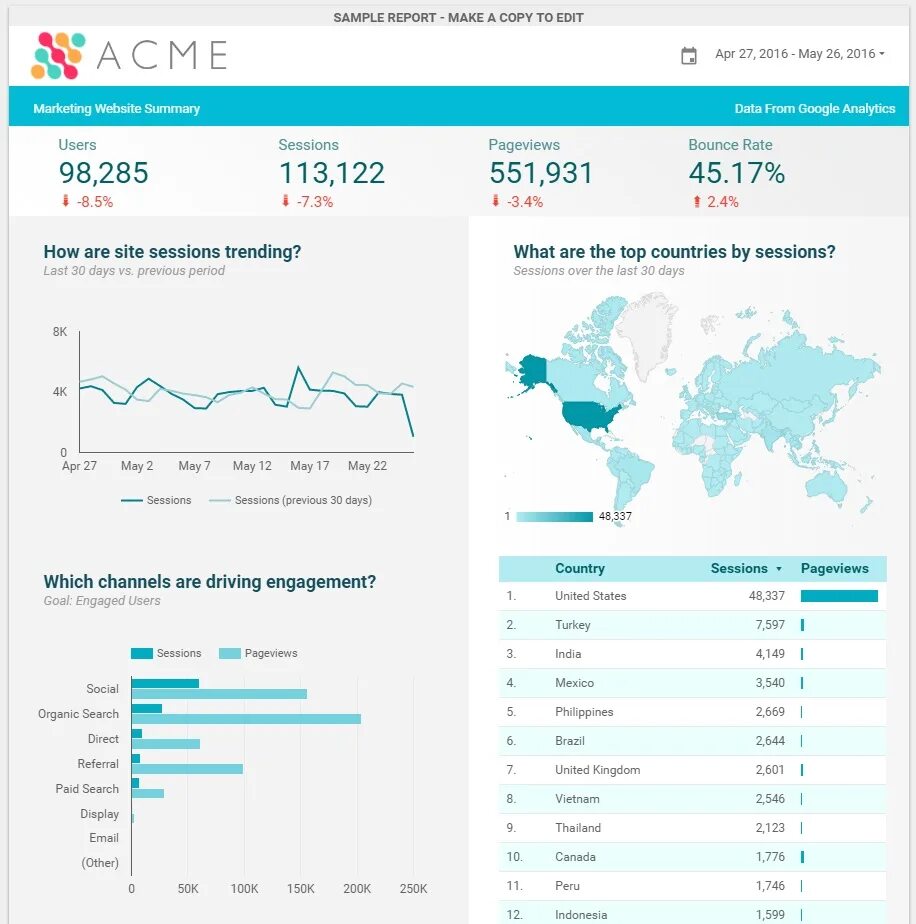Click the Turkey row in country table
Image resolution: width=916 pixels, height=924 pixels.
[693, 625]
